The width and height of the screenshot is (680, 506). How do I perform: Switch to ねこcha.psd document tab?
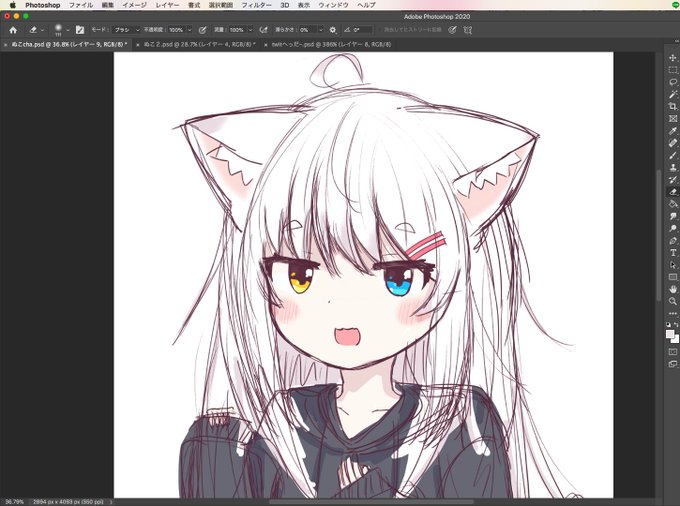(66, 44)
